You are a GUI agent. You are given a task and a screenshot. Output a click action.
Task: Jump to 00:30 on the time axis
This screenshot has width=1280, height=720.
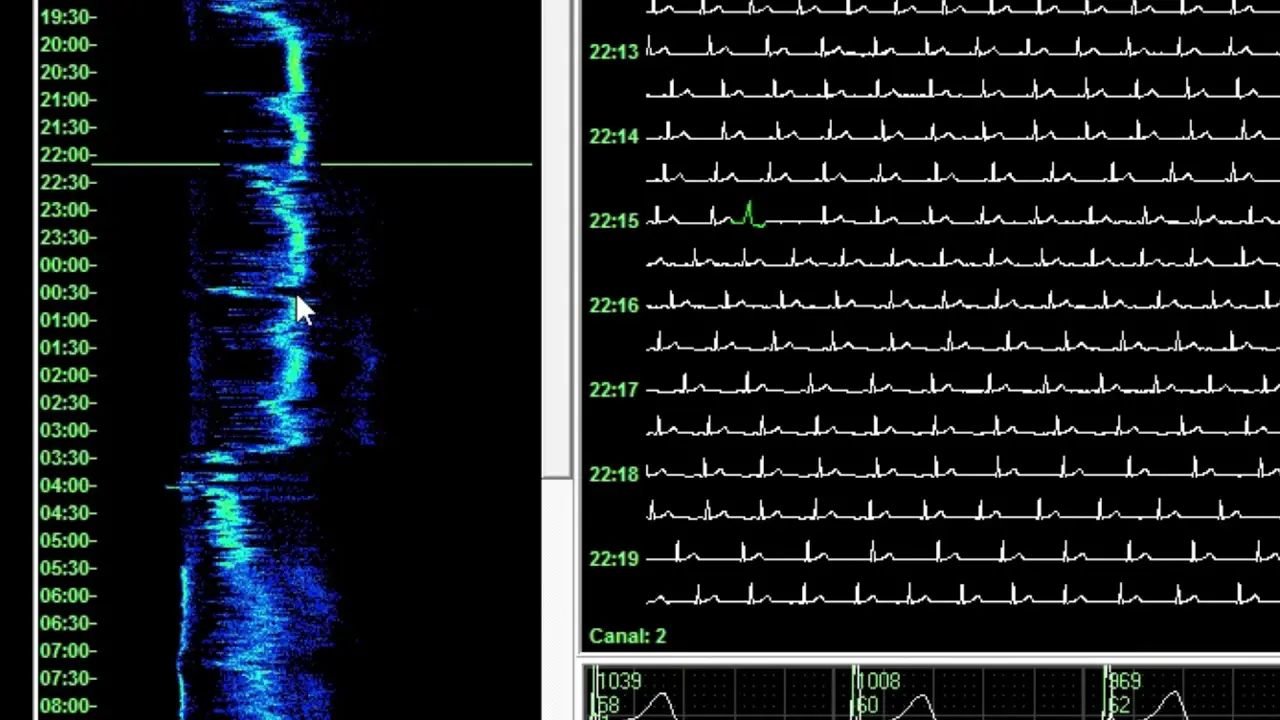click(x=68, y=293)
